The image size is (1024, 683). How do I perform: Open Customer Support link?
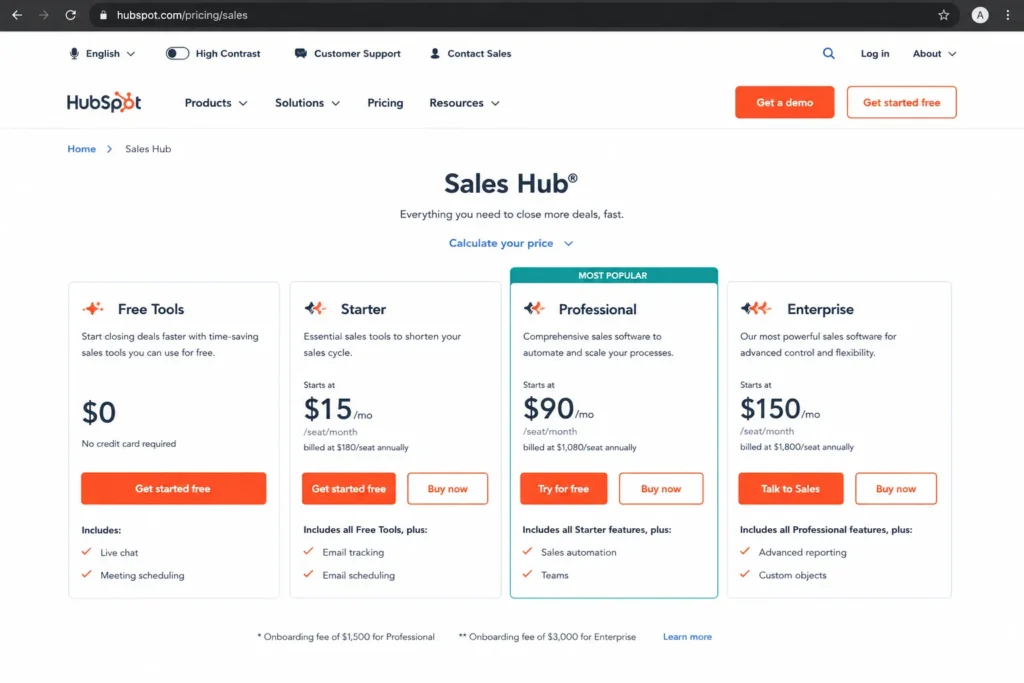pyautogui.click(x=357, y=54)
